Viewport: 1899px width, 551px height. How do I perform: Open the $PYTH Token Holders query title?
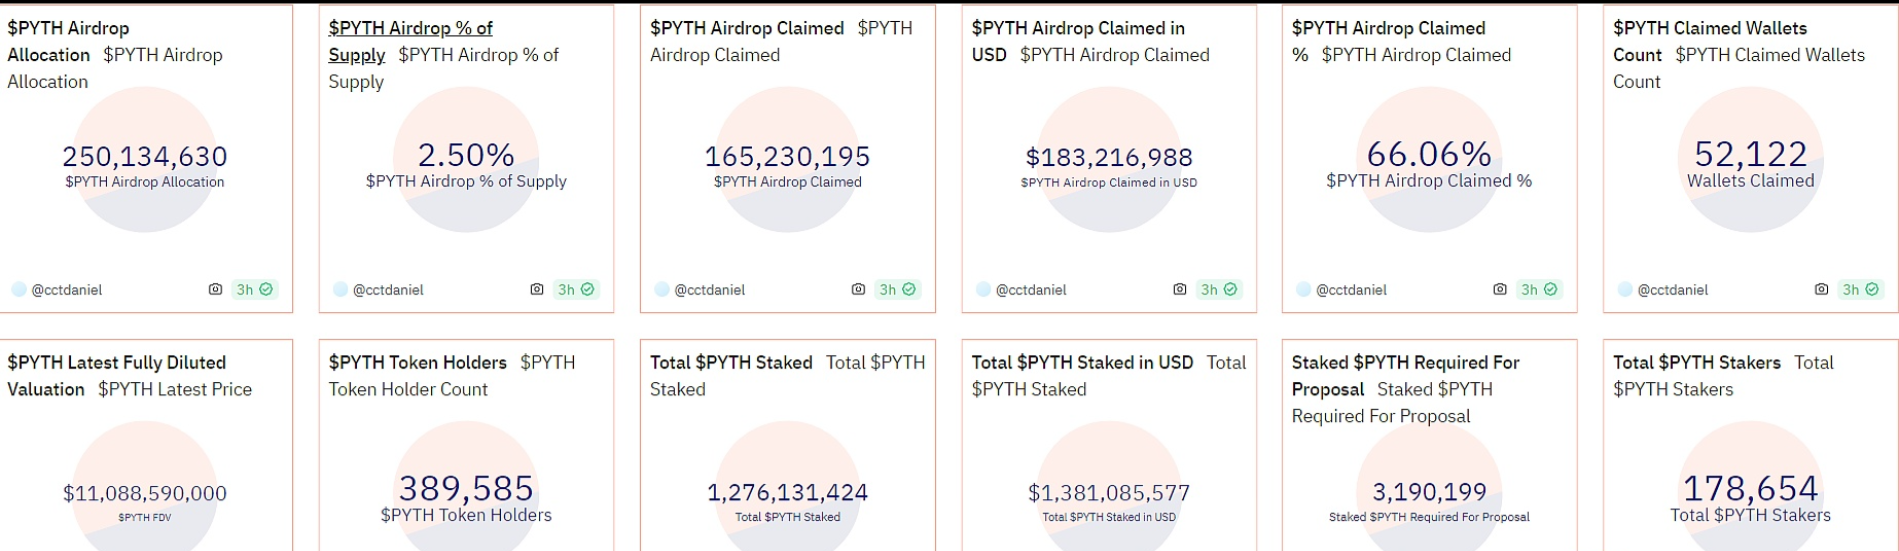(417, 363)
